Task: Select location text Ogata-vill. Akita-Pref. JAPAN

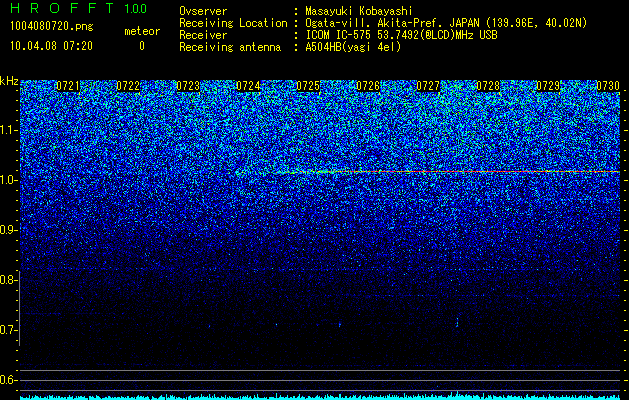Action: click(392, 23)
